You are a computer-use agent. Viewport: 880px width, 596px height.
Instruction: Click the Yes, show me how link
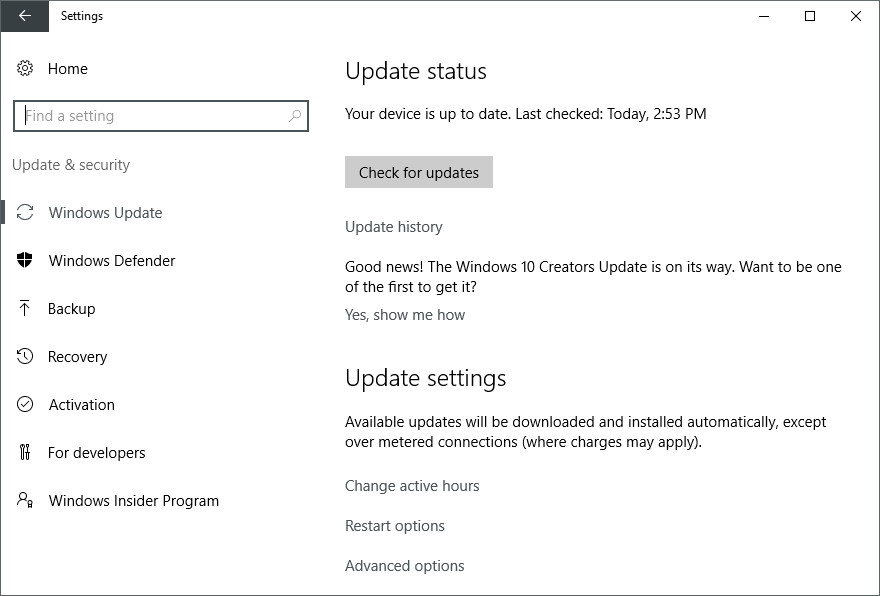[405, 315]
